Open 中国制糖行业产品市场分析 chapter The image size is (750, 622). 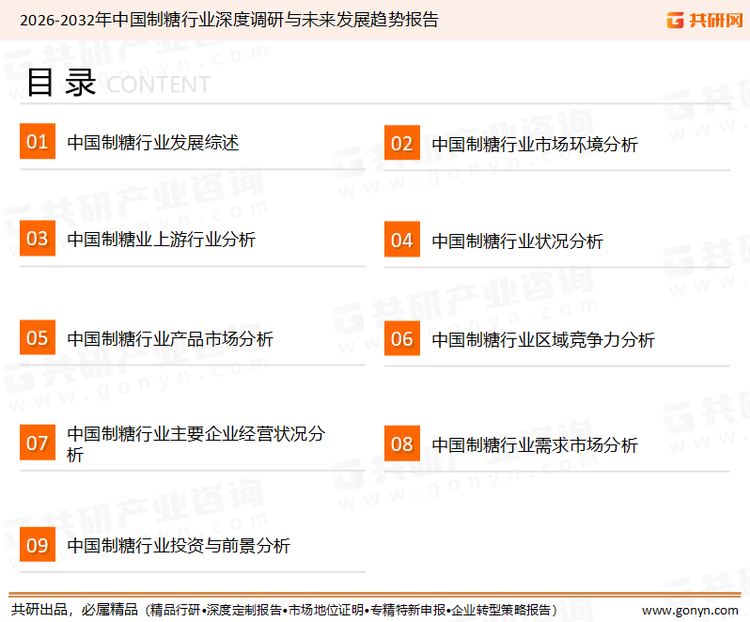(x=169, y=339)
